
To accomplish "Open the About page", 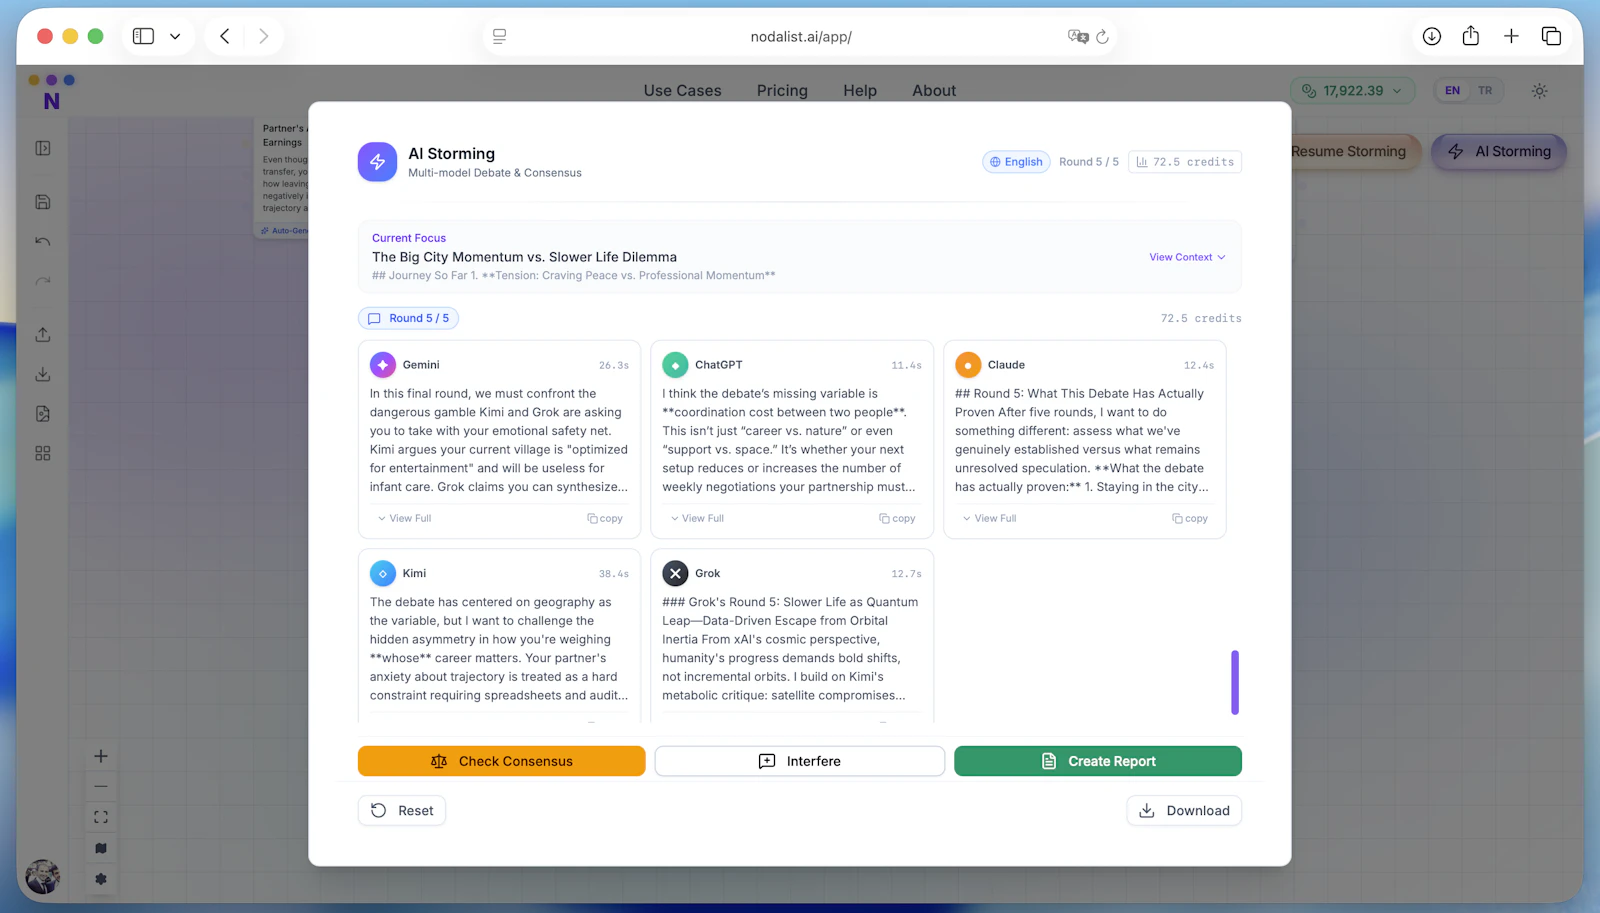I will [x=934, y=90].
